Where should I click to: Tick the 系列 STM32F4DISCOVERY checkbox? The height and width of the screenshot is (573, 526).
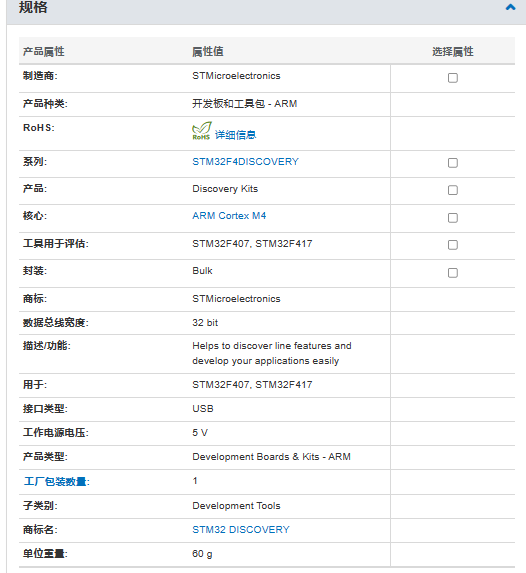click(453, 163)
